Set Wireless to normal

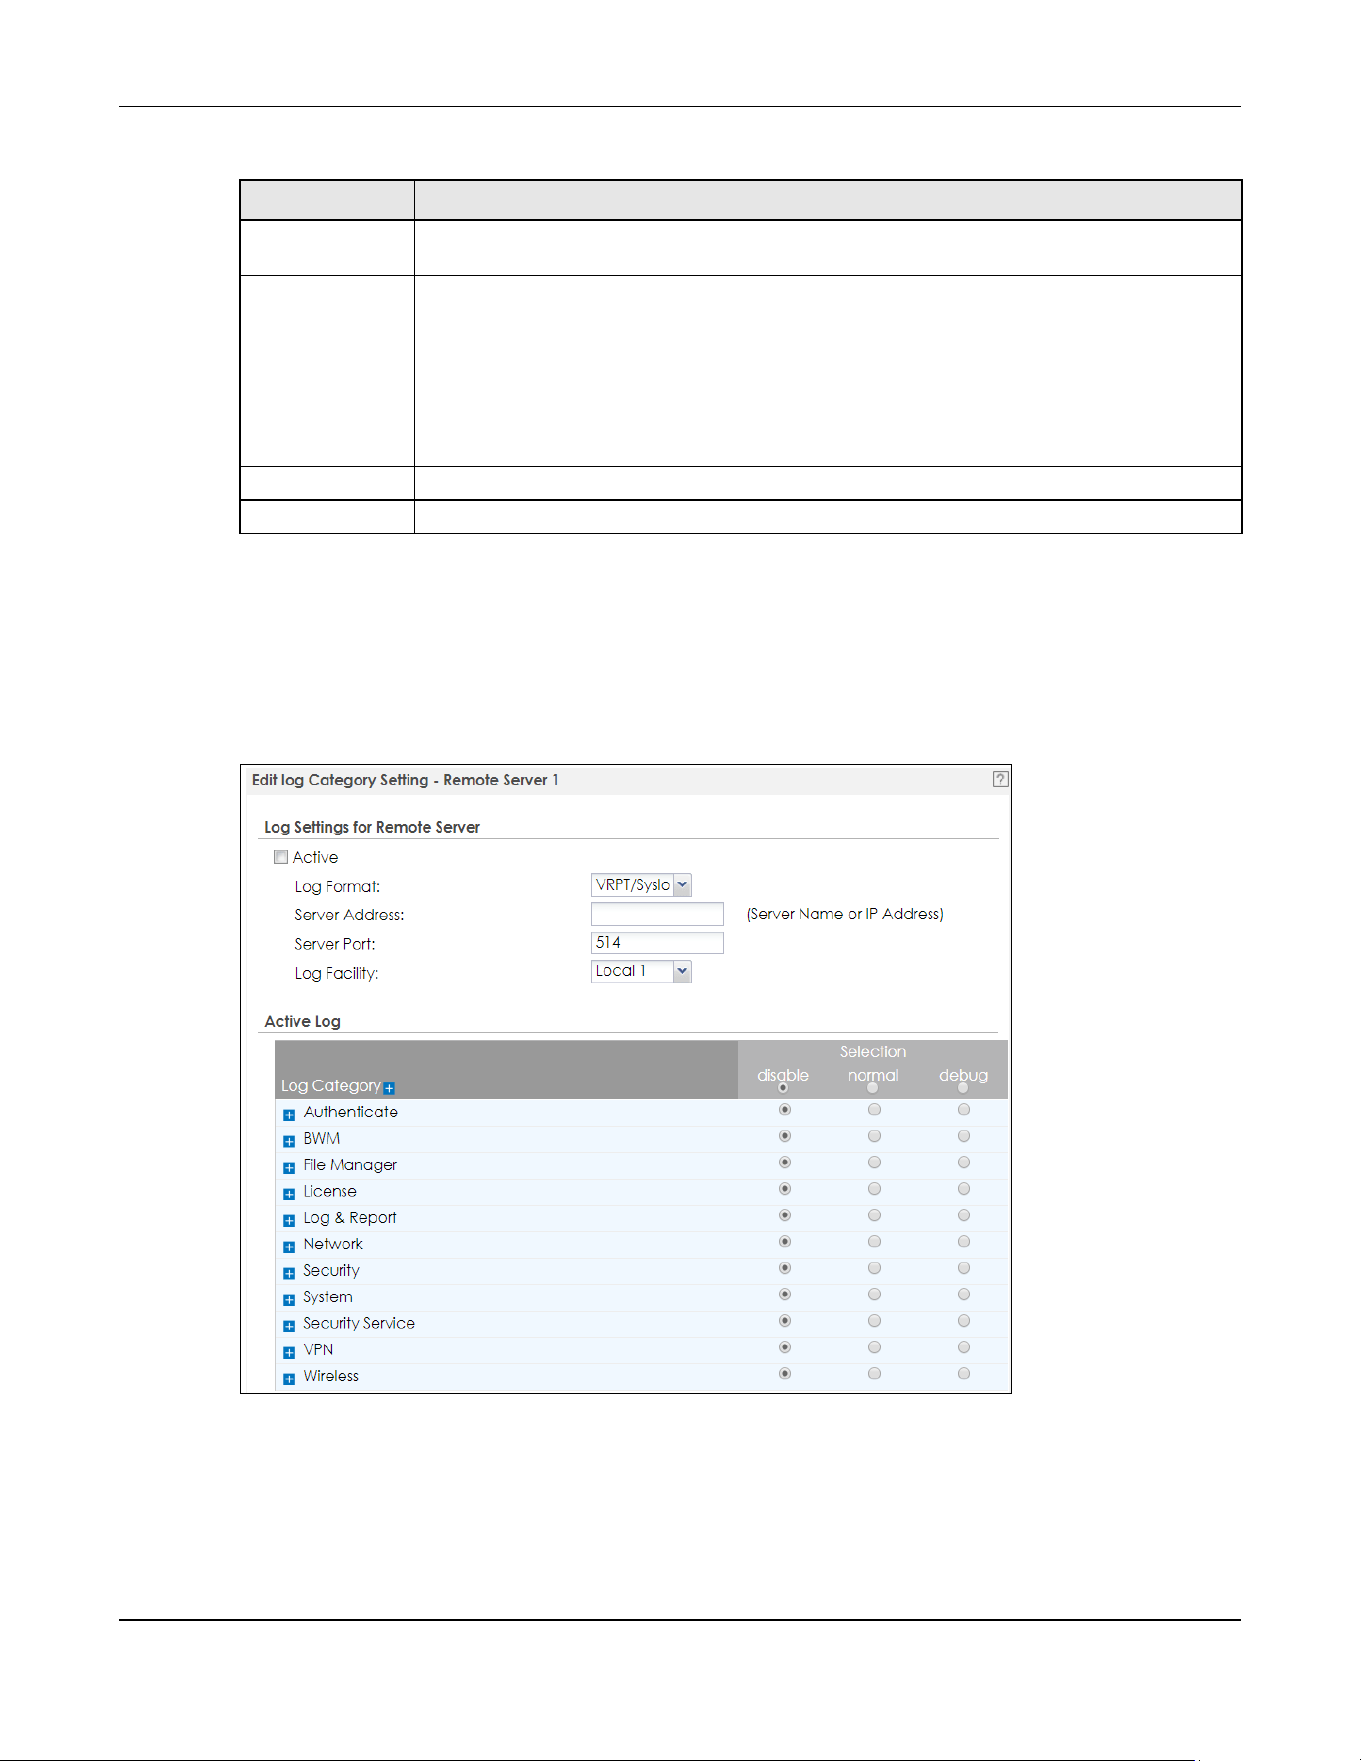click(874, 1373)
